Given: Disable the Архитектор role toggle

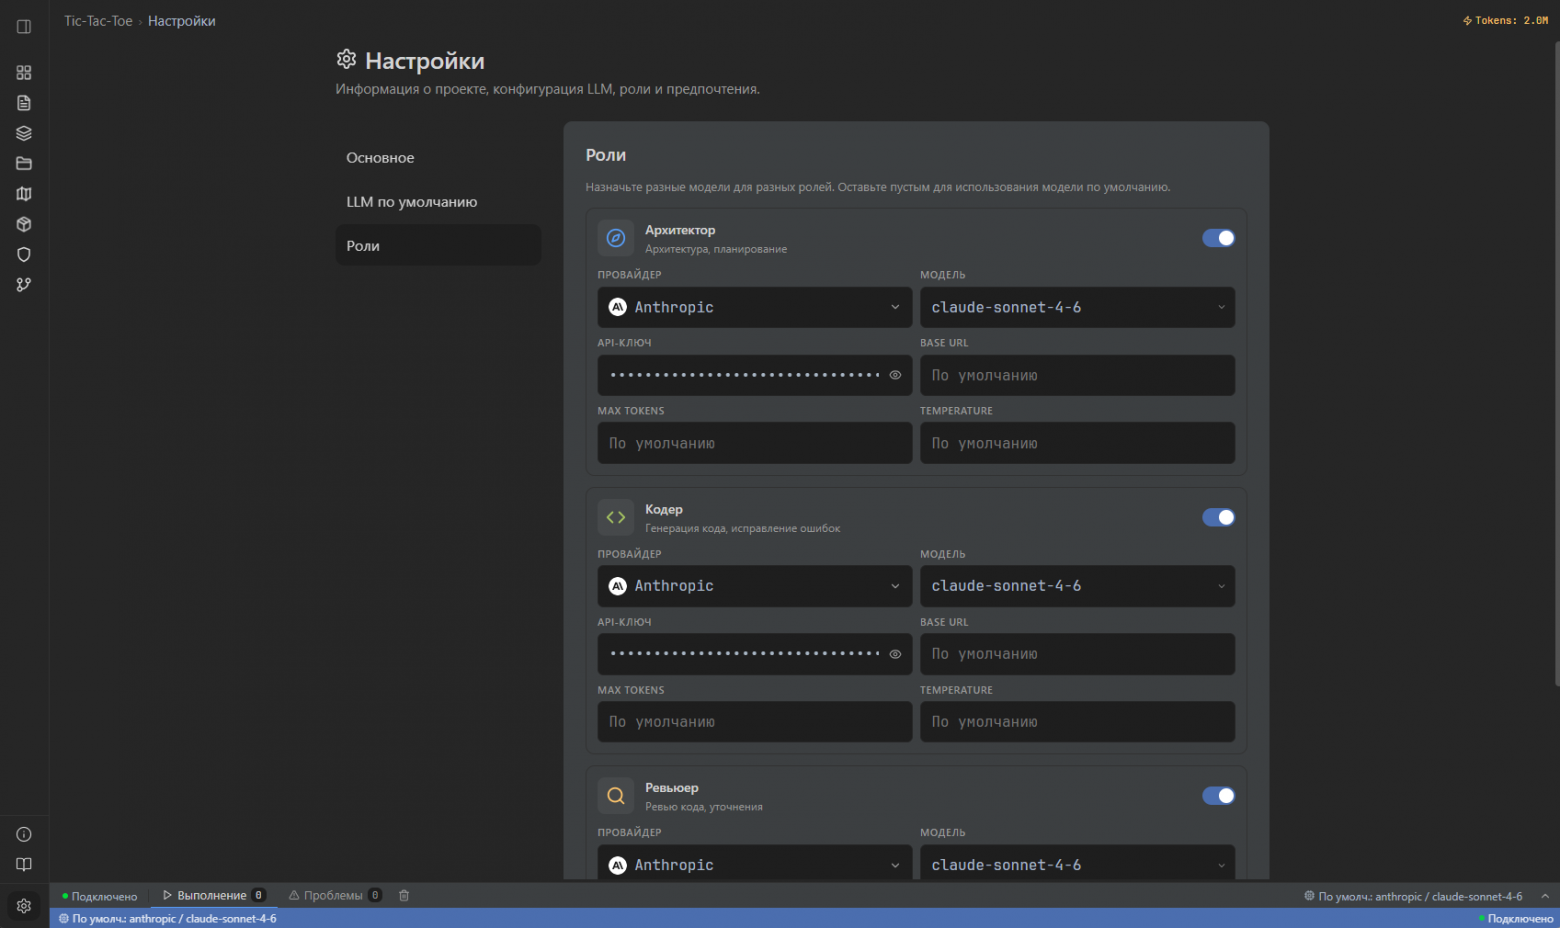Looking at the screenshot, I should click(1218, 238).
